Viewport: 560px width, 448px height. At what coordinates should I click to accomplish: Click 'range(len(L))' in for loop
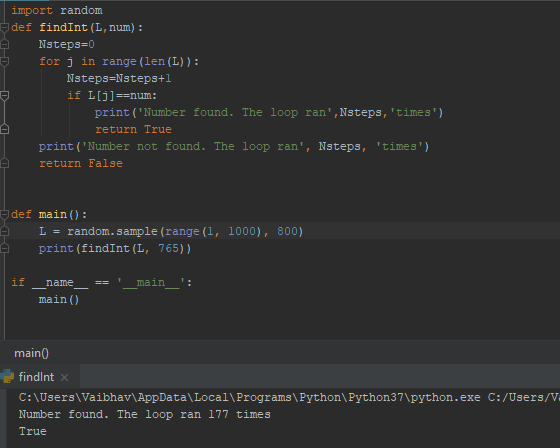click(148, 61)
